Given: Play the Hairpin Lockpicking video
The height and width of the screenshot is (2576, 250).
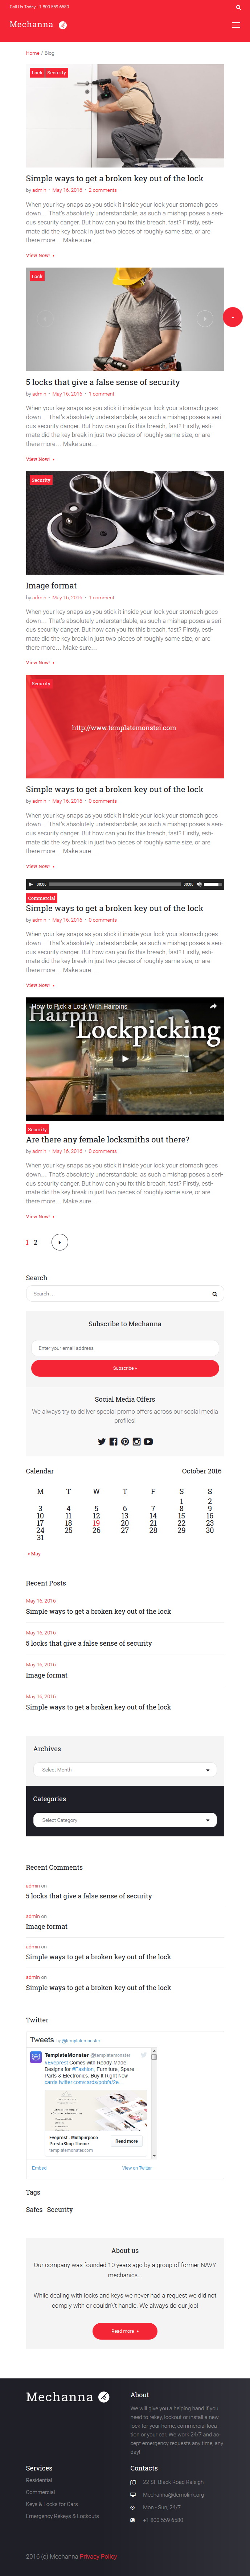Looking at the screenshot, I should pos(125,1058).
